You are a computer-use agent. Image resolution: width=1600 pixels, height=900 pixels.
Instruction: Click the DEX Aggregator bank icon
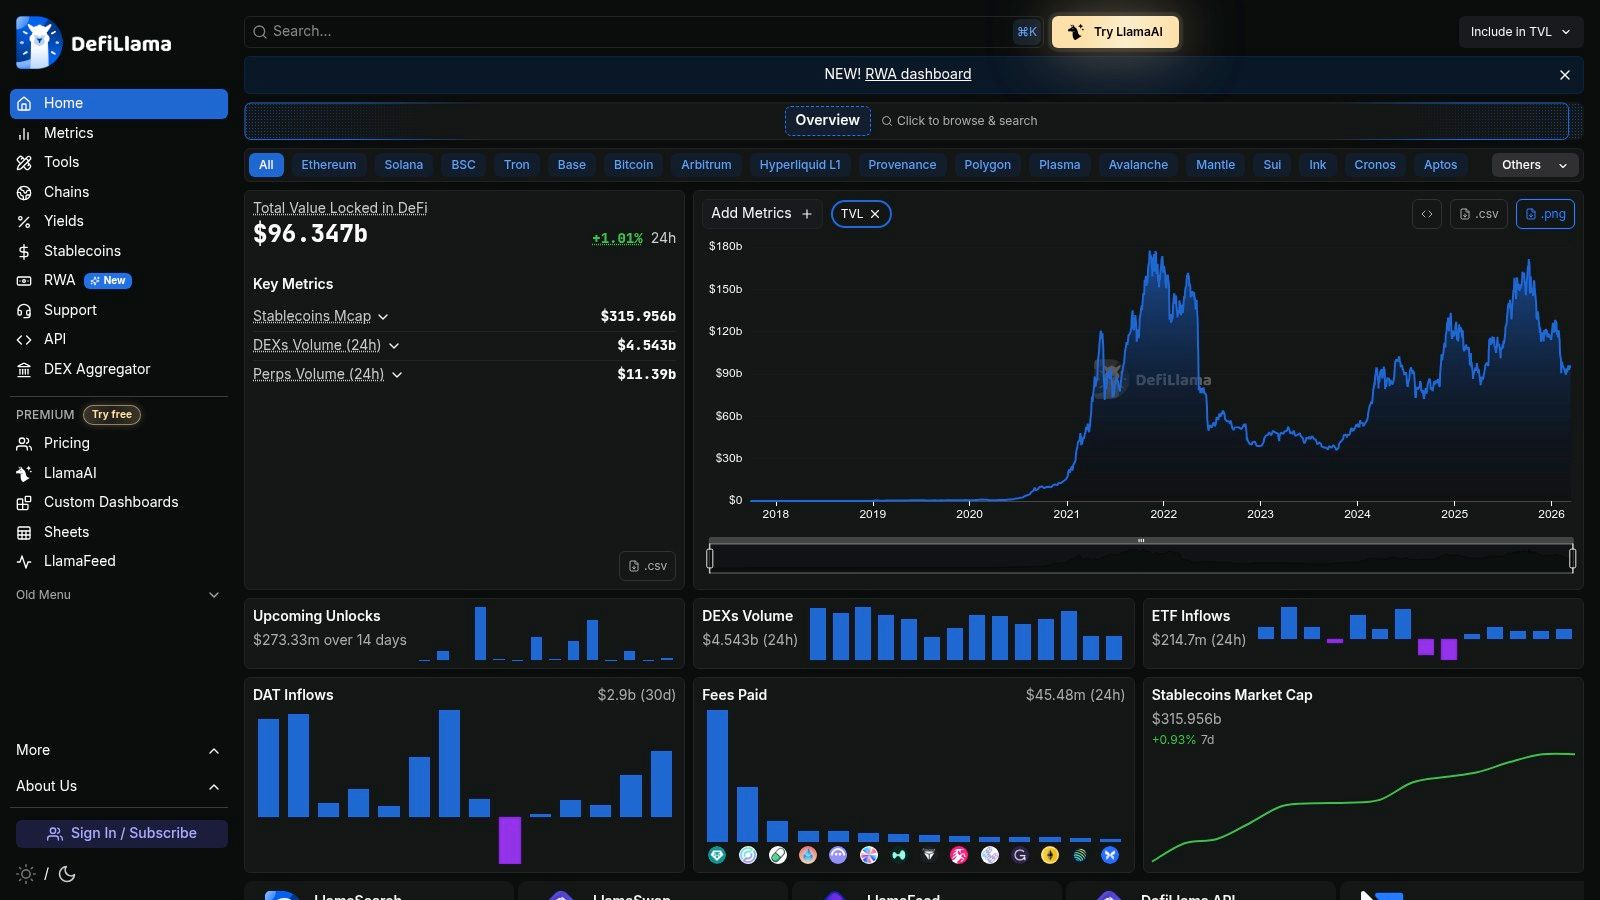click(x=24, y=369)
